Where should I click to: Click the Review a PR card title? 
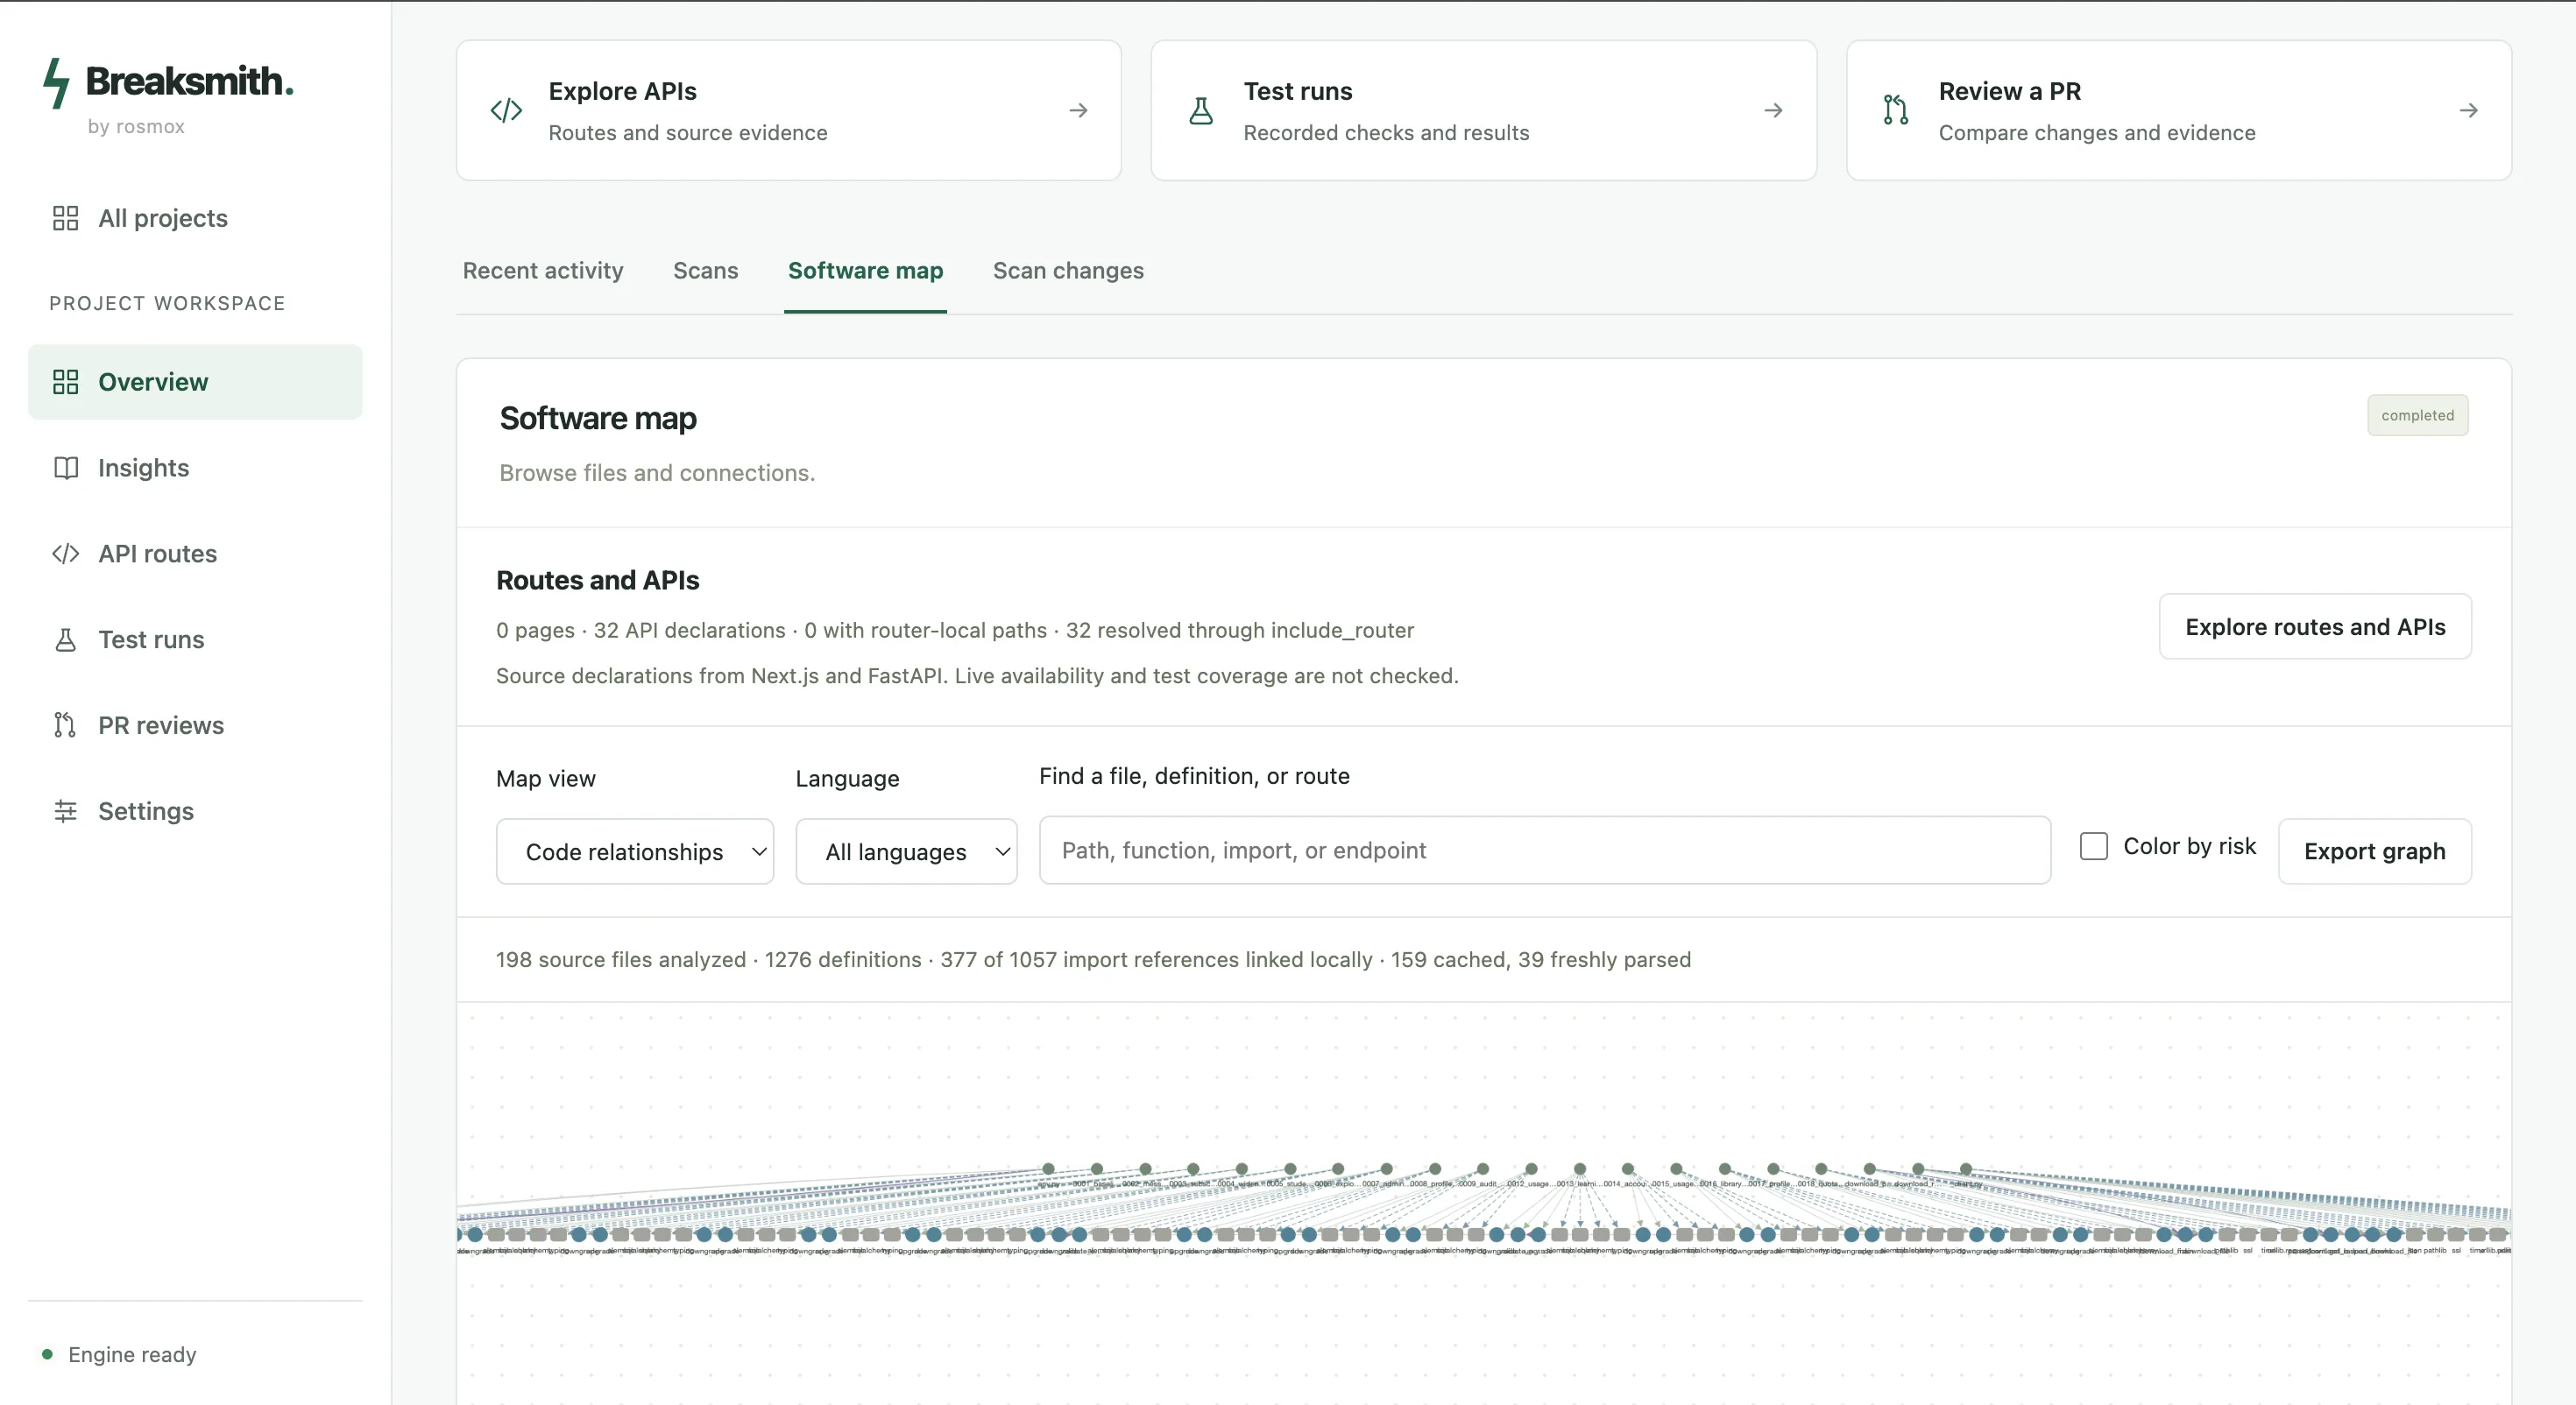click(2010, 91)
